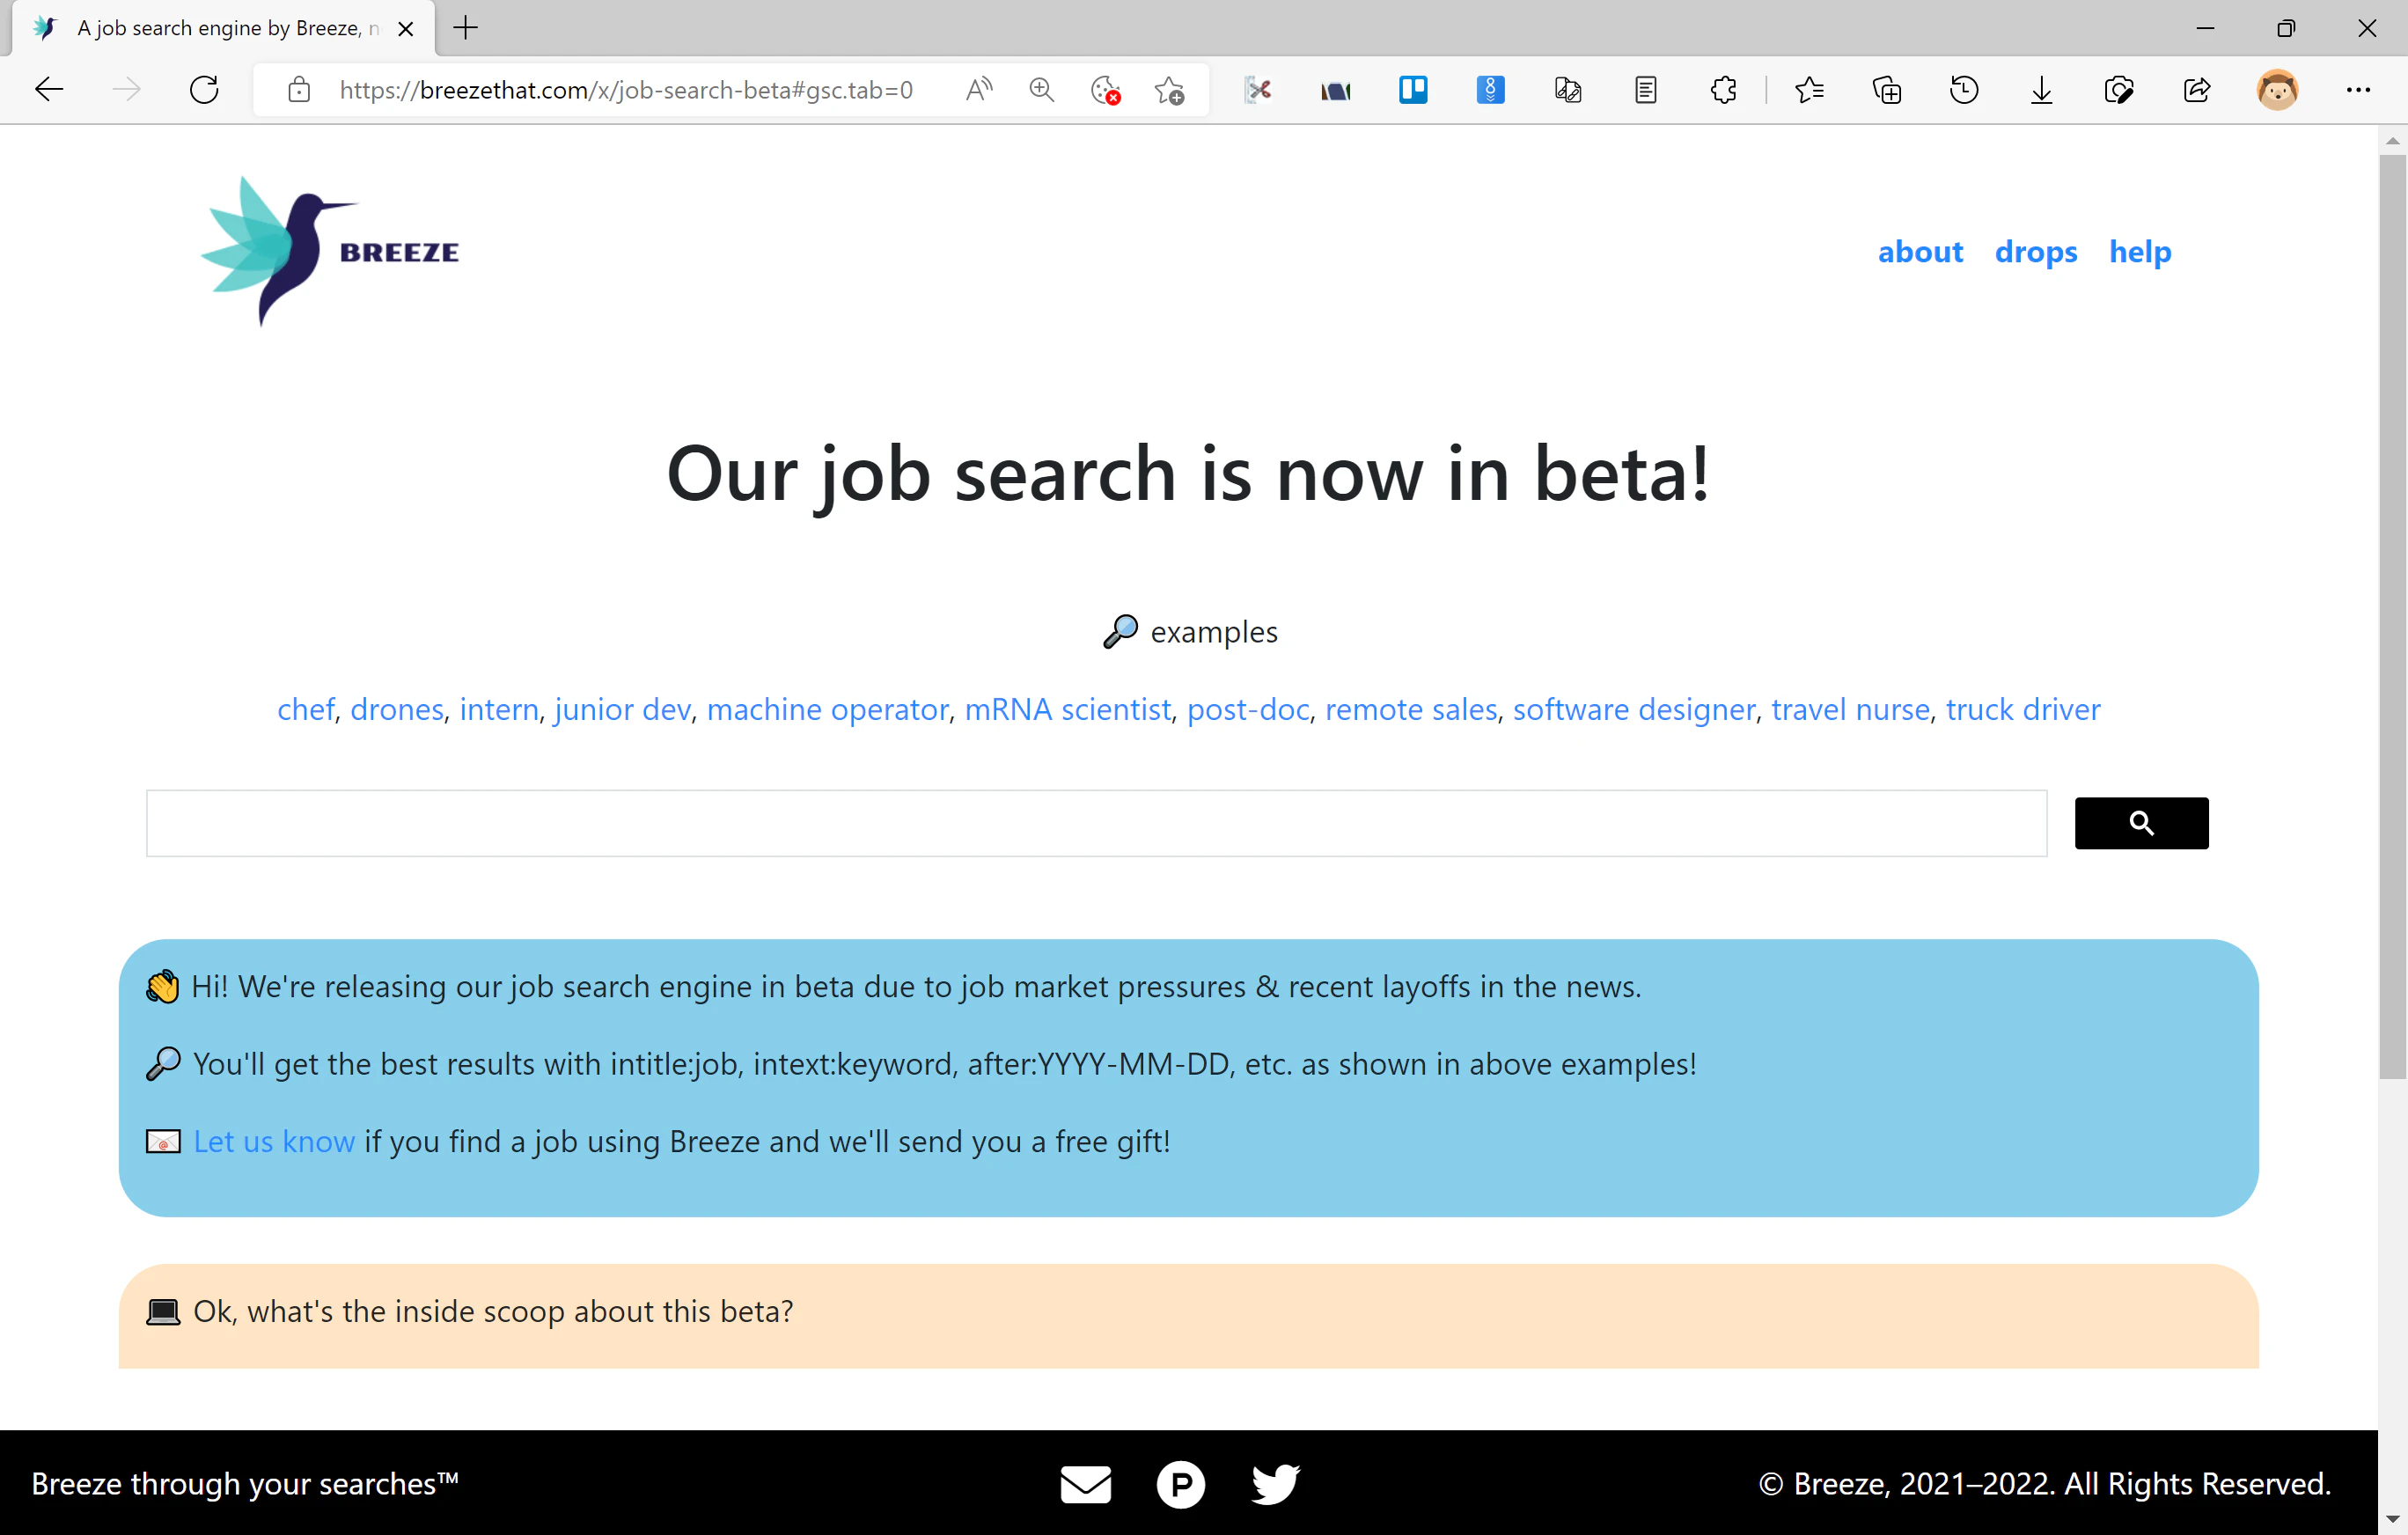
Task: Click the "Let us know" link
Action: [275, 1141]
